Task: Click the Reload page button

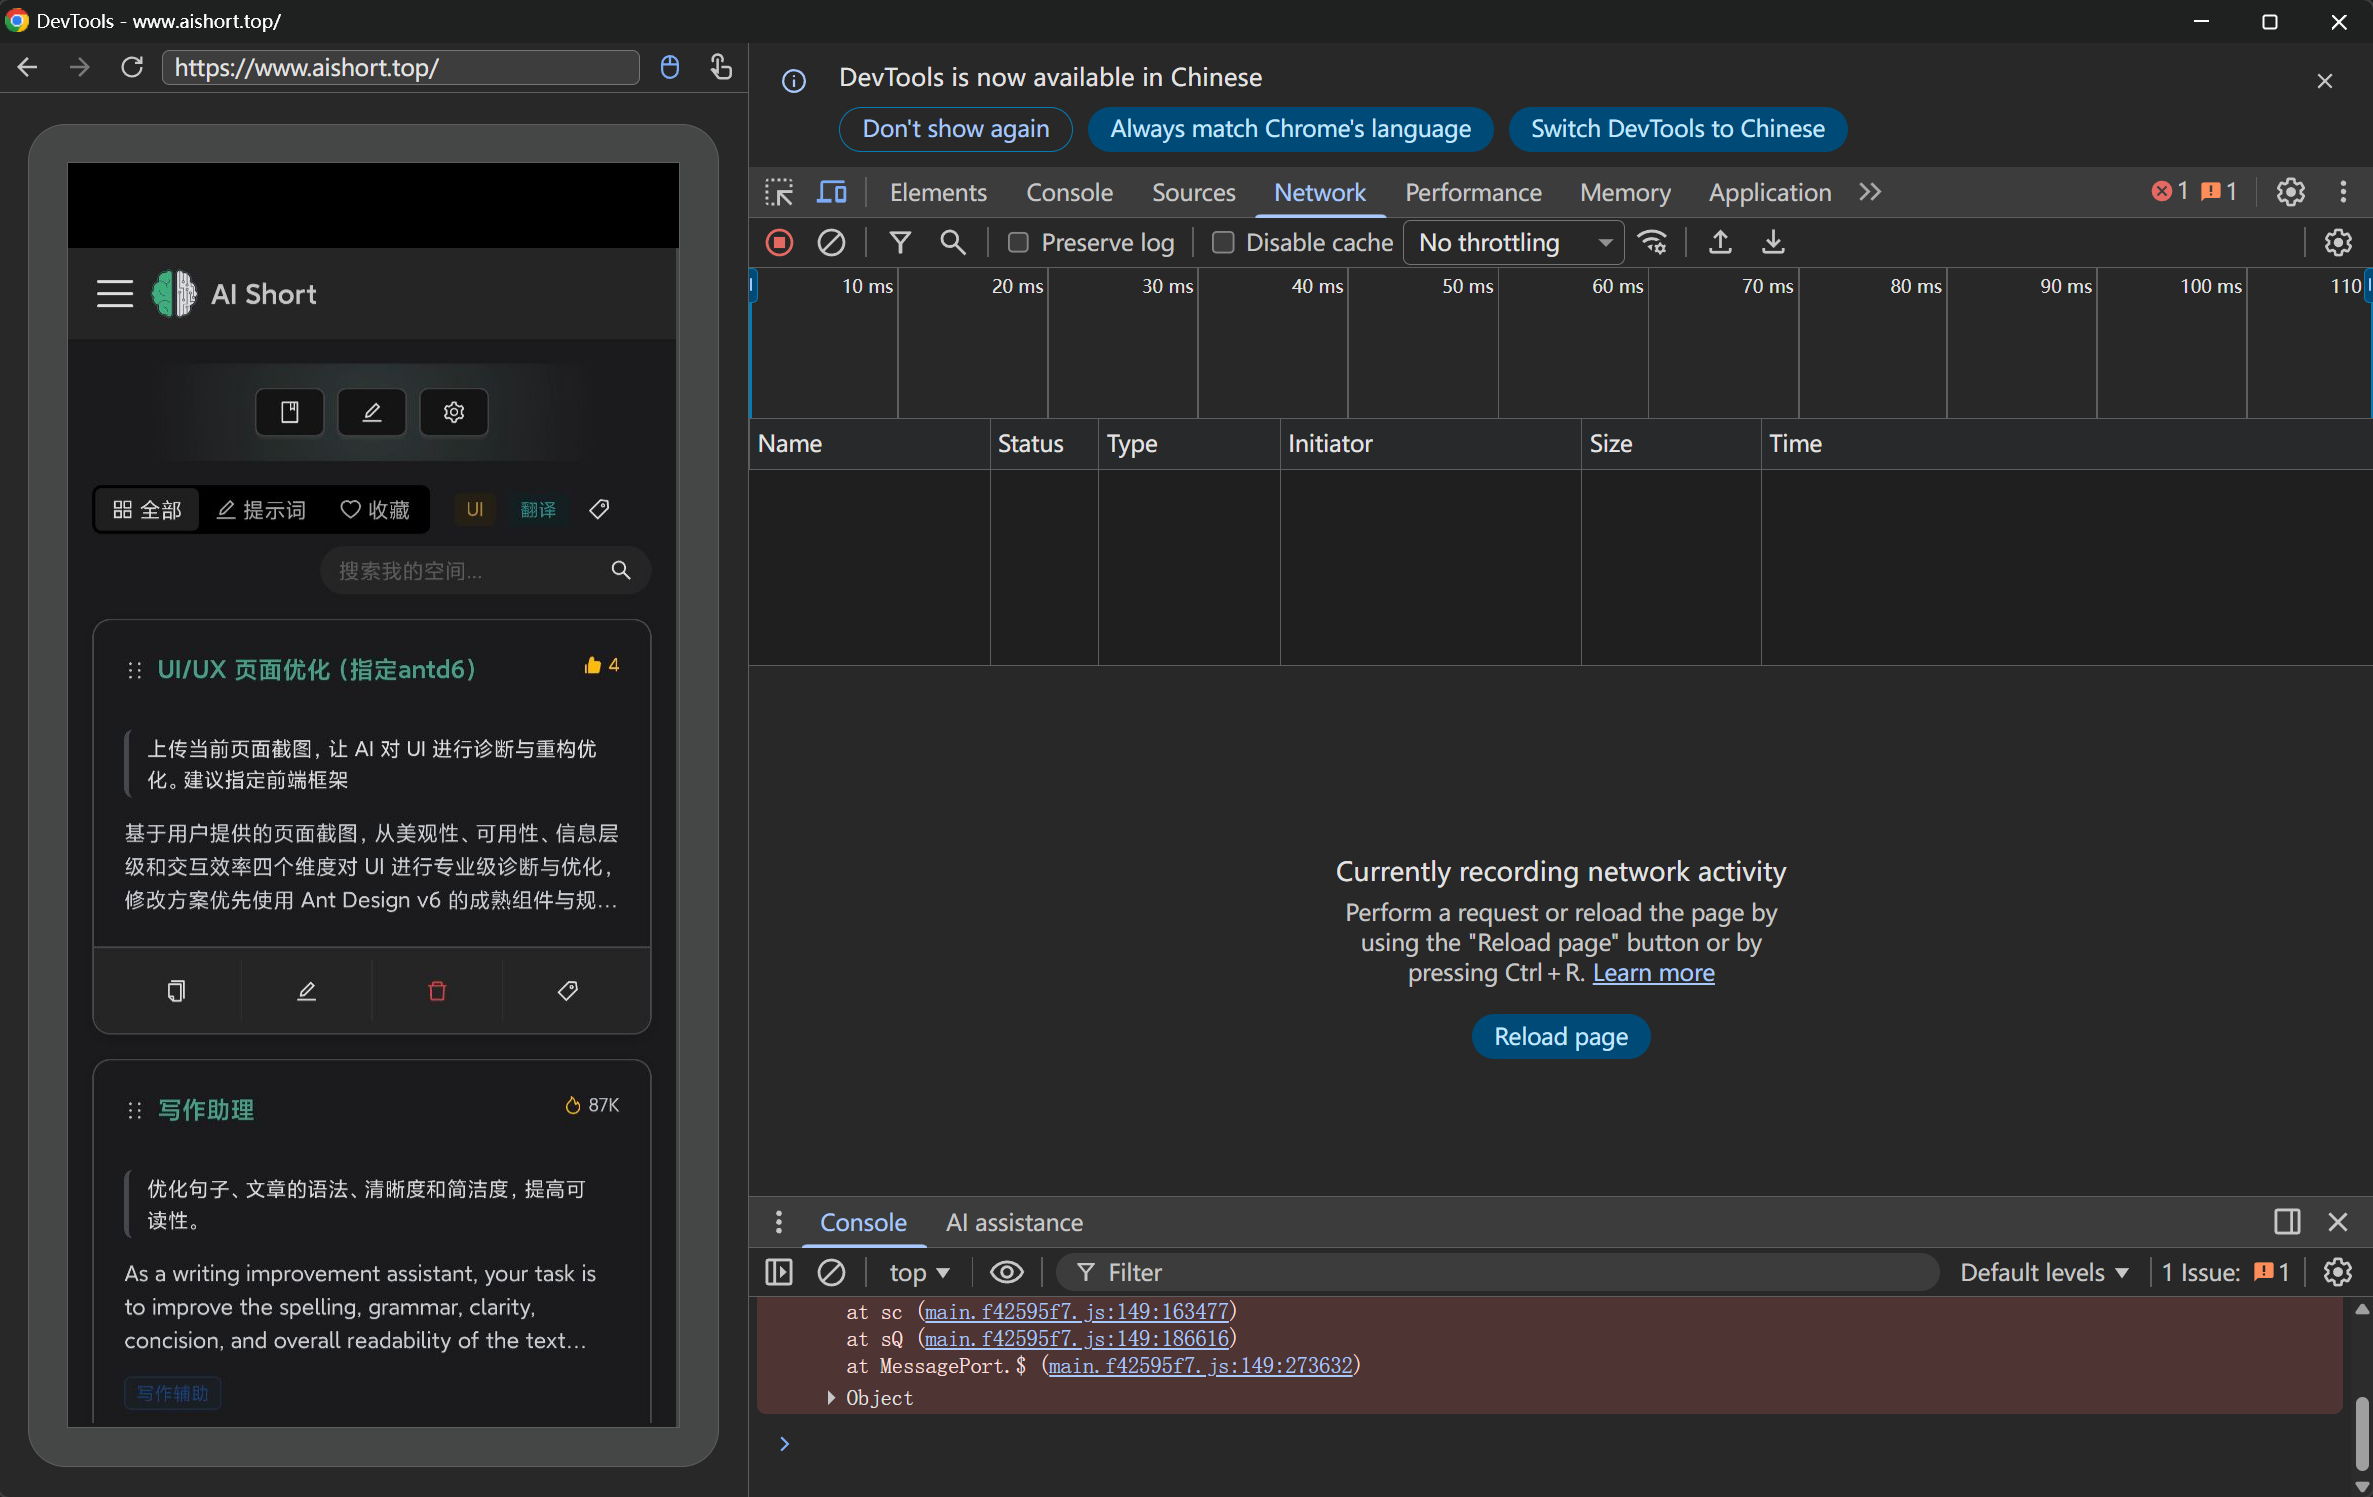Action: click(1560, 1037)
